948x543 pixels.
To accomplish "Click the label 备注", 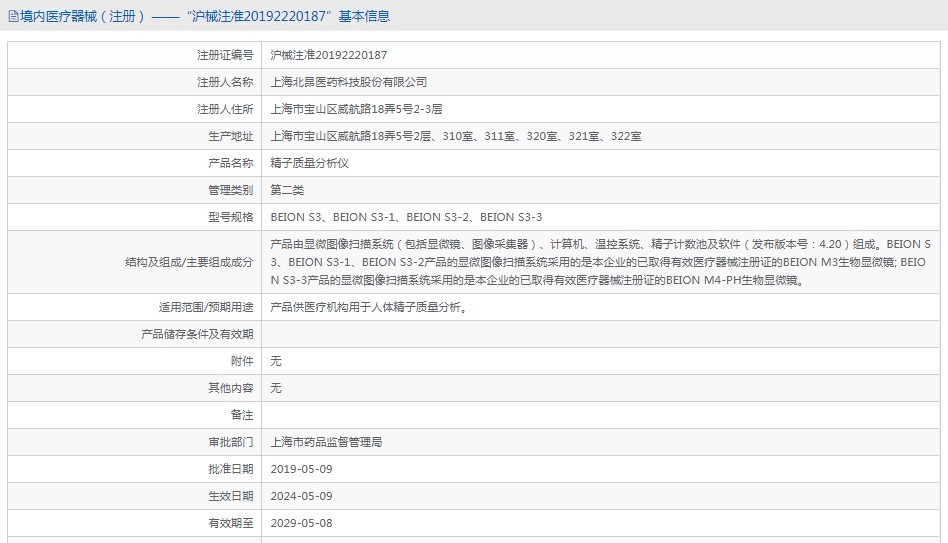I will click(x=242, y=415).
